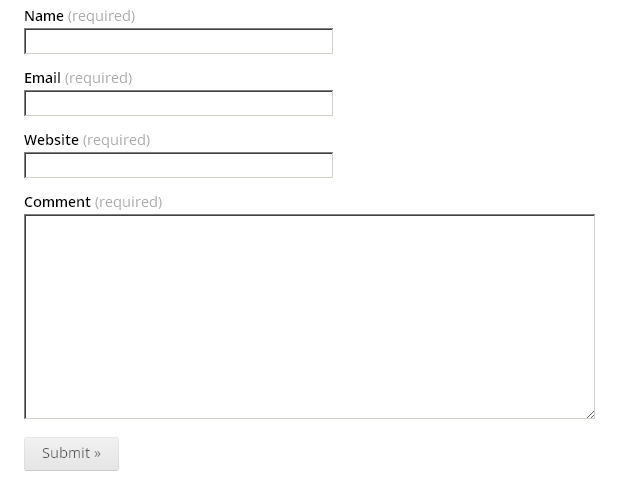Image resolution: width=632 pixels, height=485 pixels.
Task: Focus the text box under Name label
Action: coord(179,41)
